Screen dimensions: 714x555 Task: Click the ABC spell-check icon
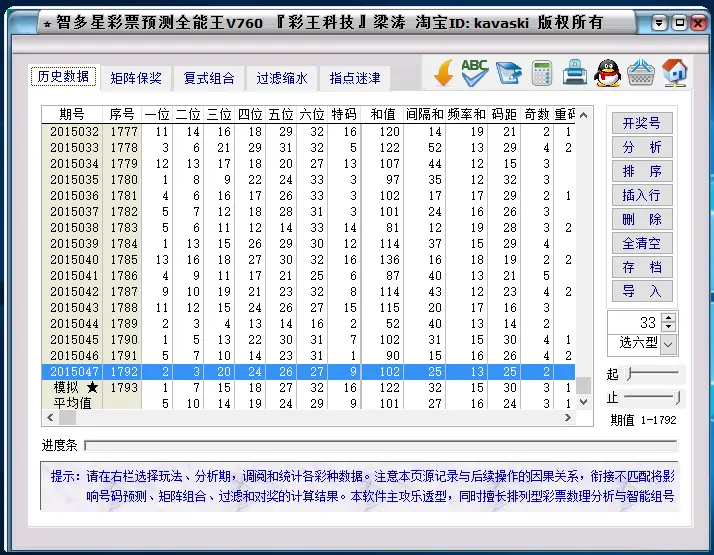pos(475,72)
